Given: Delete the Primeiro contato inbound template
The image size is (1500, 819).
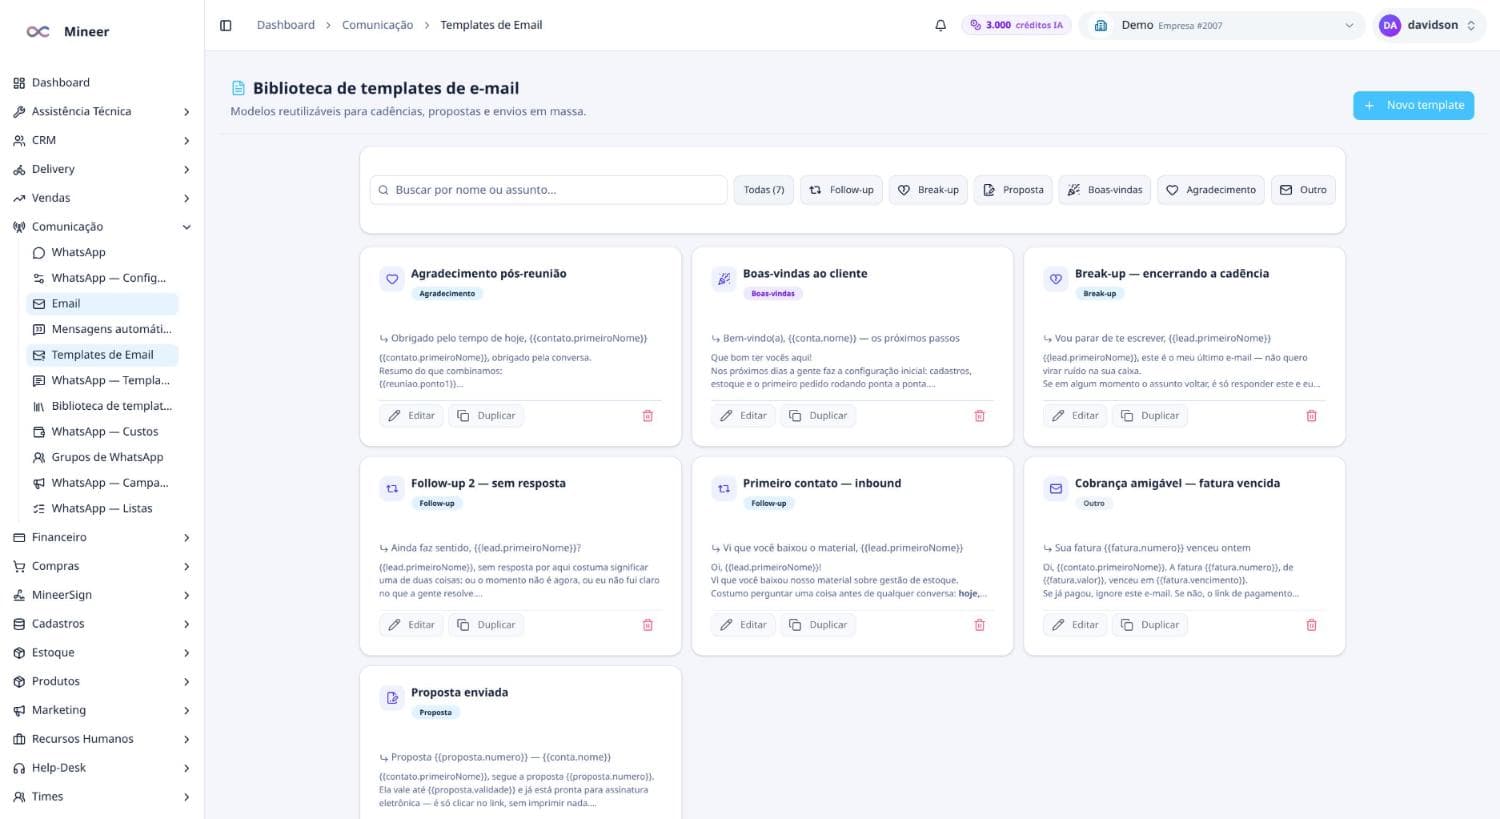Looking at the screenshot, I should (x=980, y=625).
